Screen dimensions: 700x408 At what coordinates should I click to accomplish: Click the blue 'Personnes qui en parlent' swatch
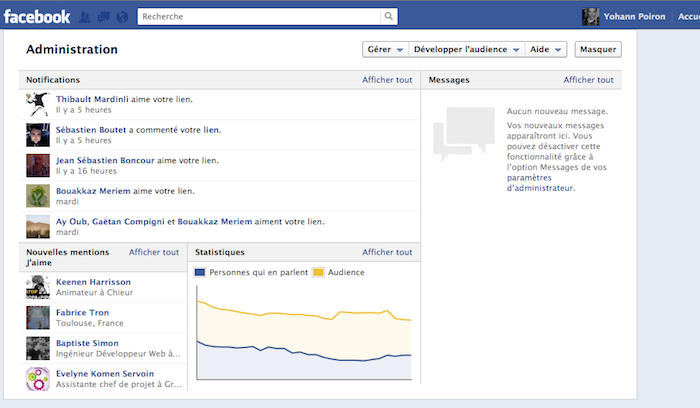tap(200, 272)
